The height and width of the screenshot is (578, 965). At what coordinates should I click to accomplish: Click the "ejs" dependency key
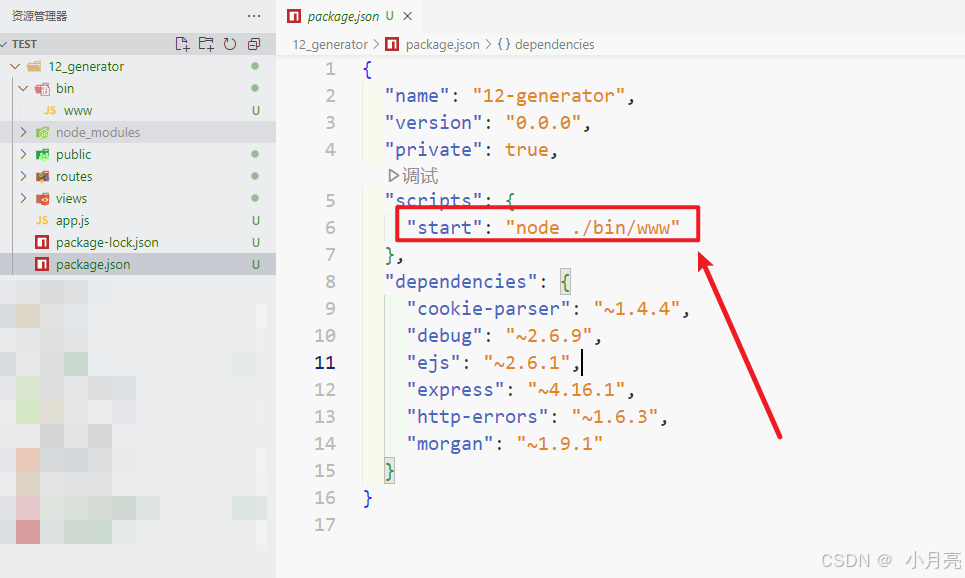[x=434, y=363]
